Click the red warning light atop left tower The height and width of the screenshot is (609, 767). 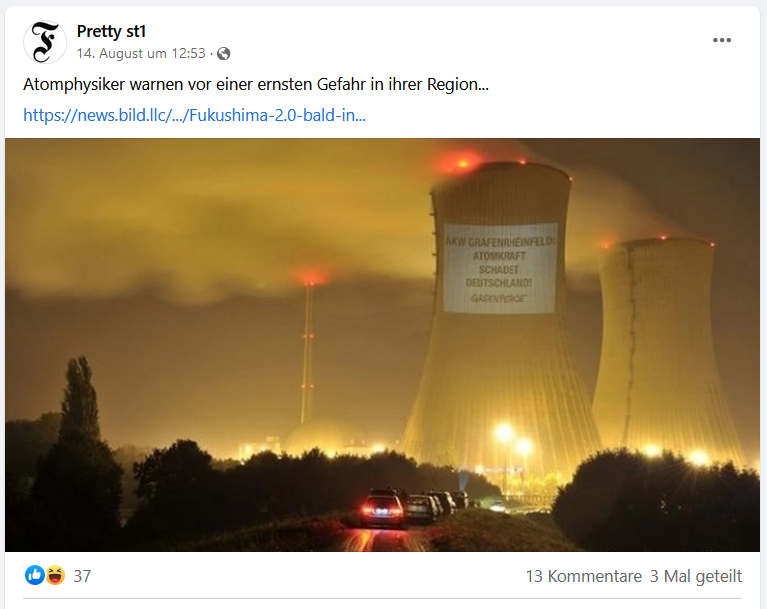[462, 162]
